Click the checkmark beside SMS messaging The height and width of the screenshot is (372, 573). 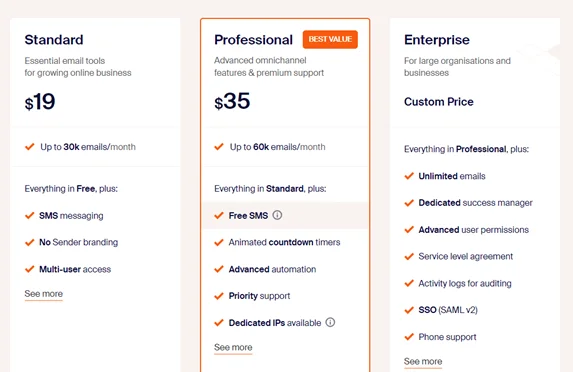30,216
